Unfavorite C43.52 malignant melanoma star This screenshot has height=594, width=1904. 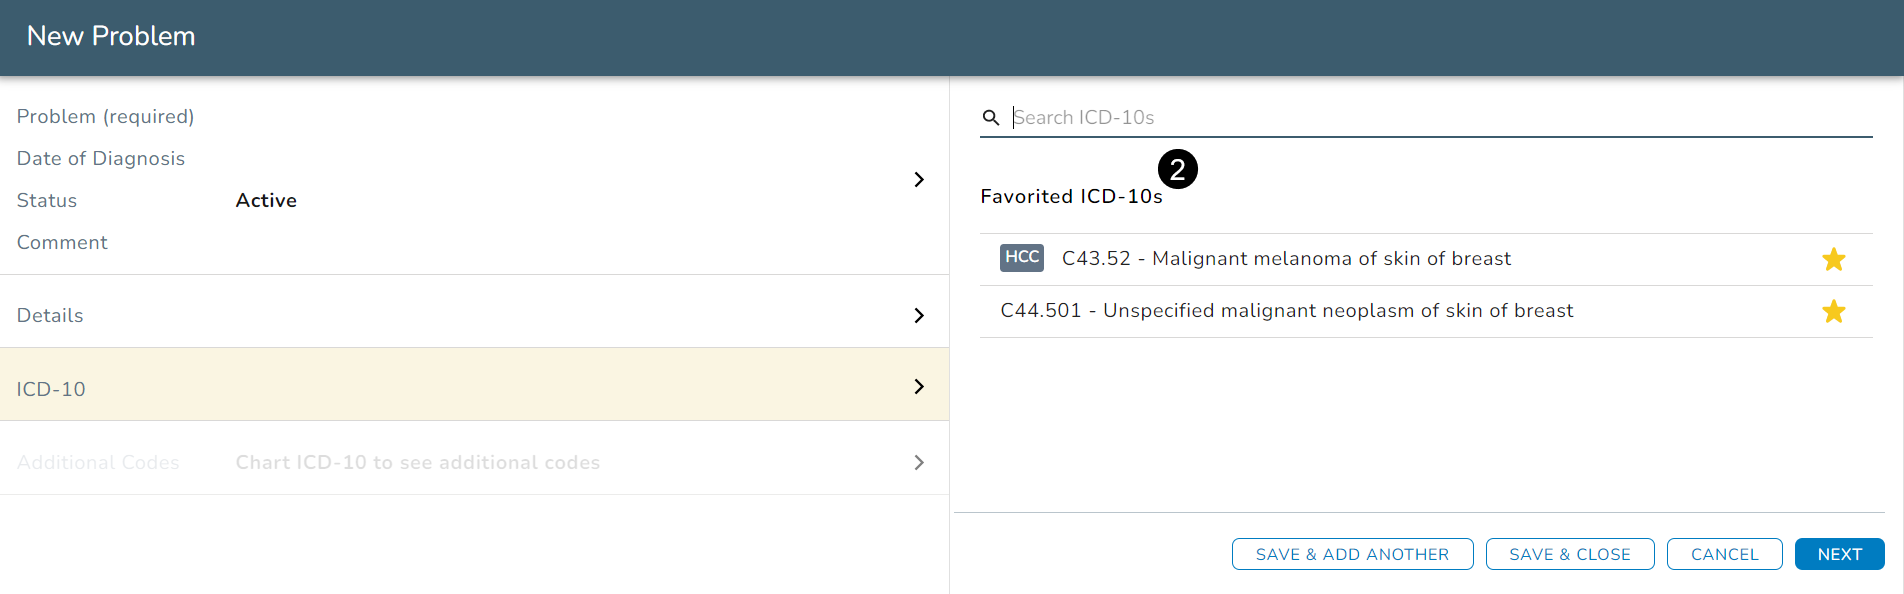click(1833, 260)
